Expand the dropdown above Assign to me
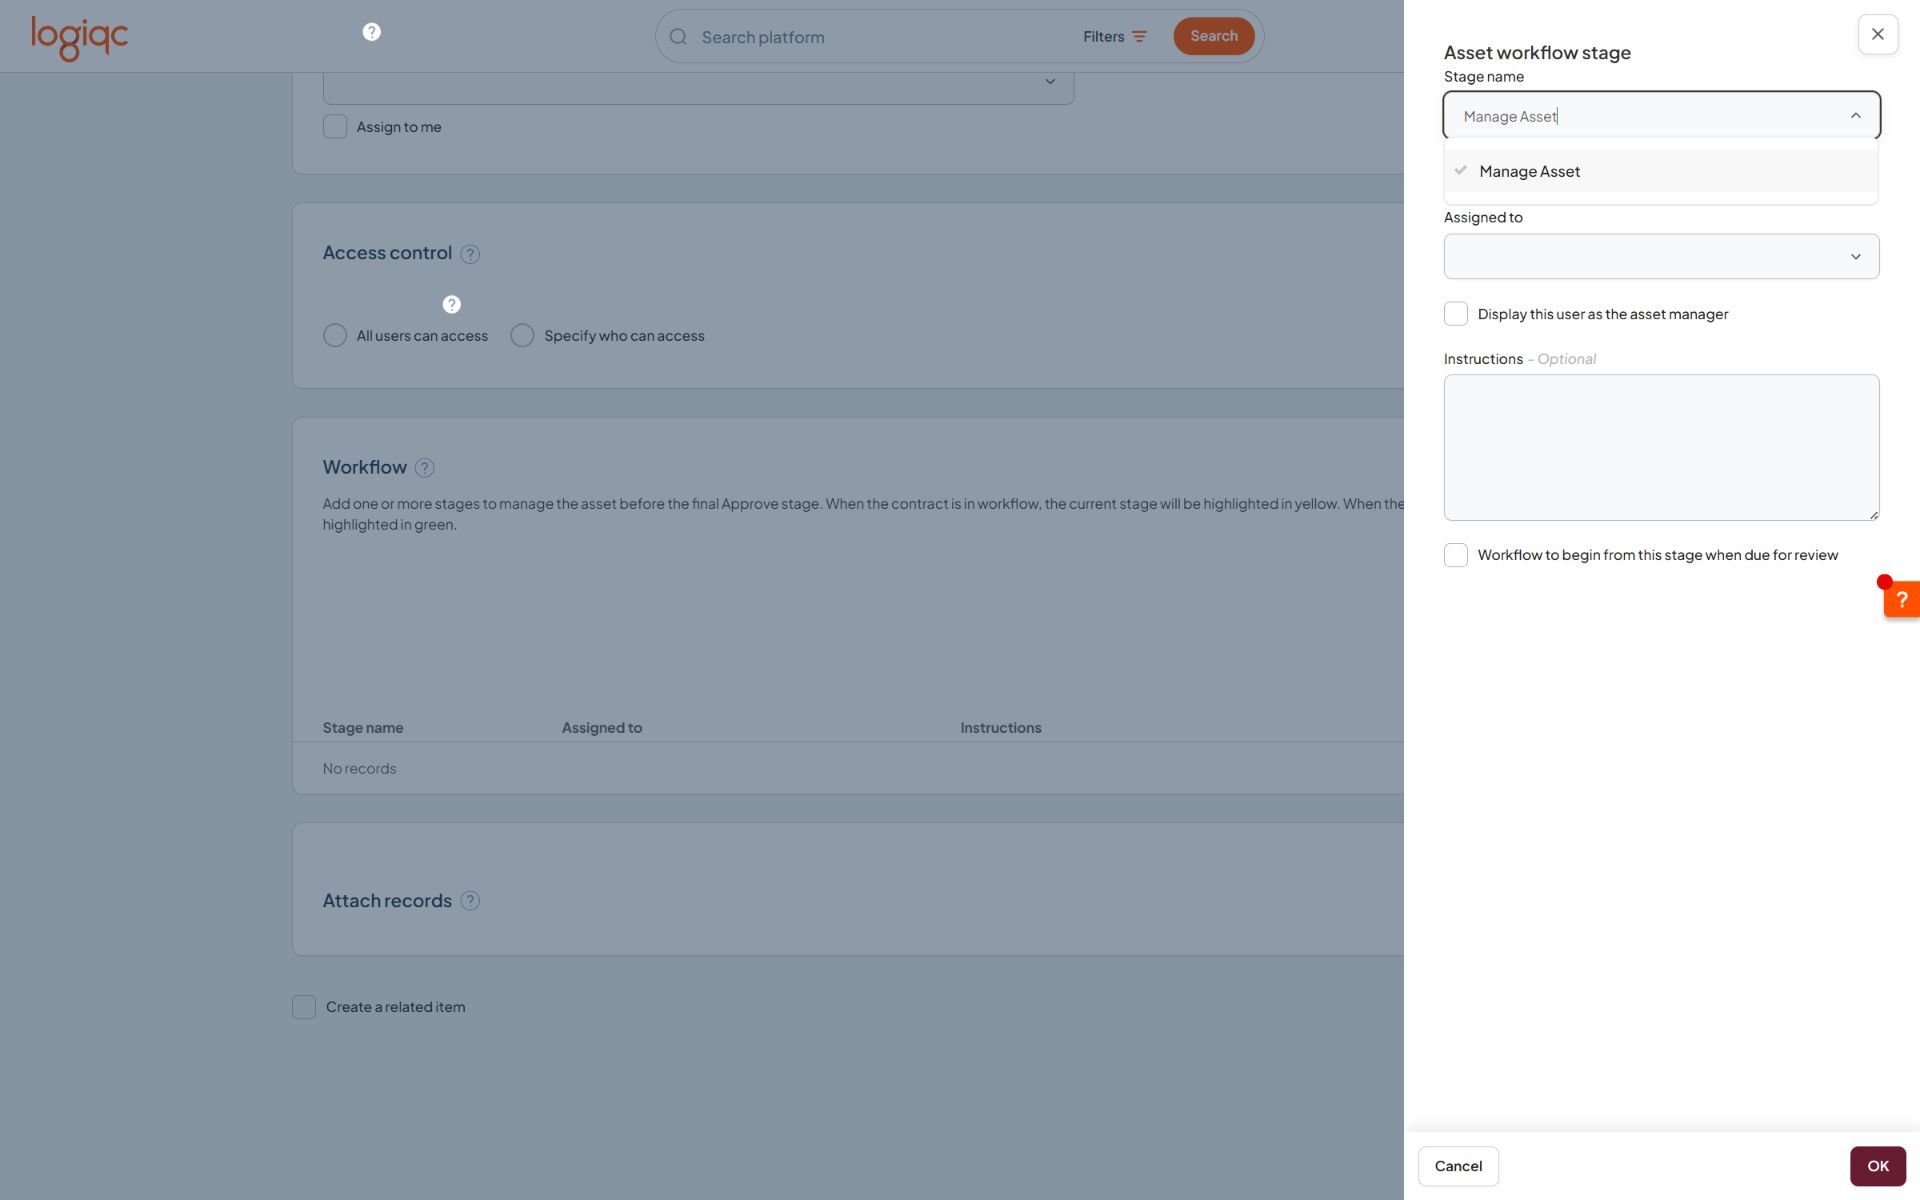The width and height of the screenshot is (1920, 1200). pos(698,86)
